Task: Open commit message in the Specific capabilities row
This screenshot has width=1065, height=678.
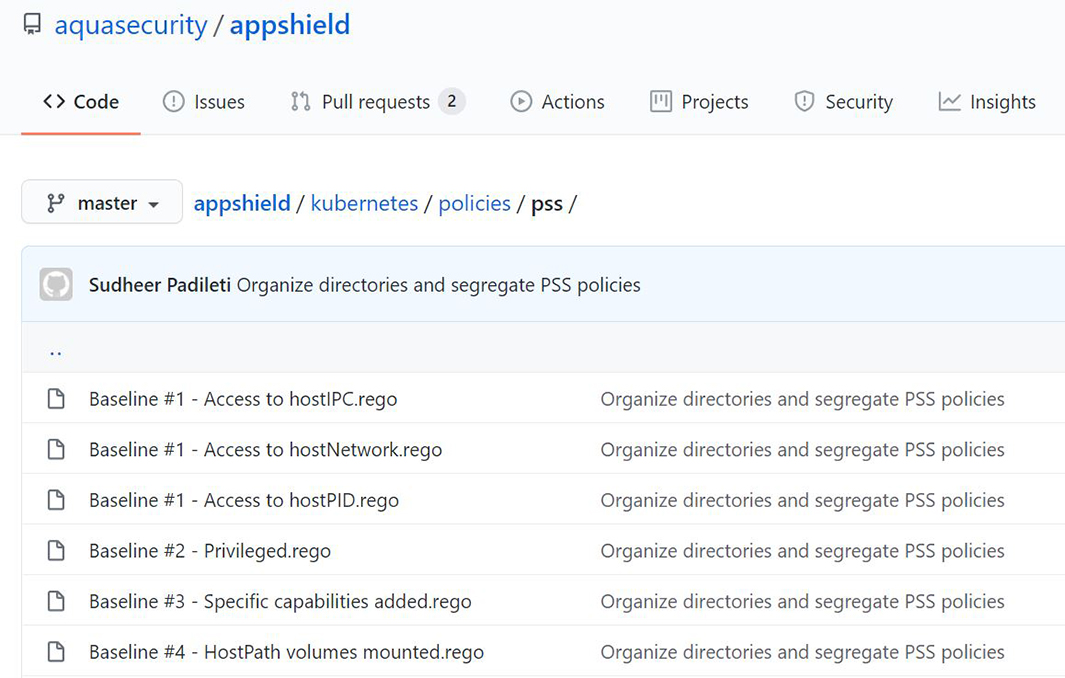Action: click(802, 601)
